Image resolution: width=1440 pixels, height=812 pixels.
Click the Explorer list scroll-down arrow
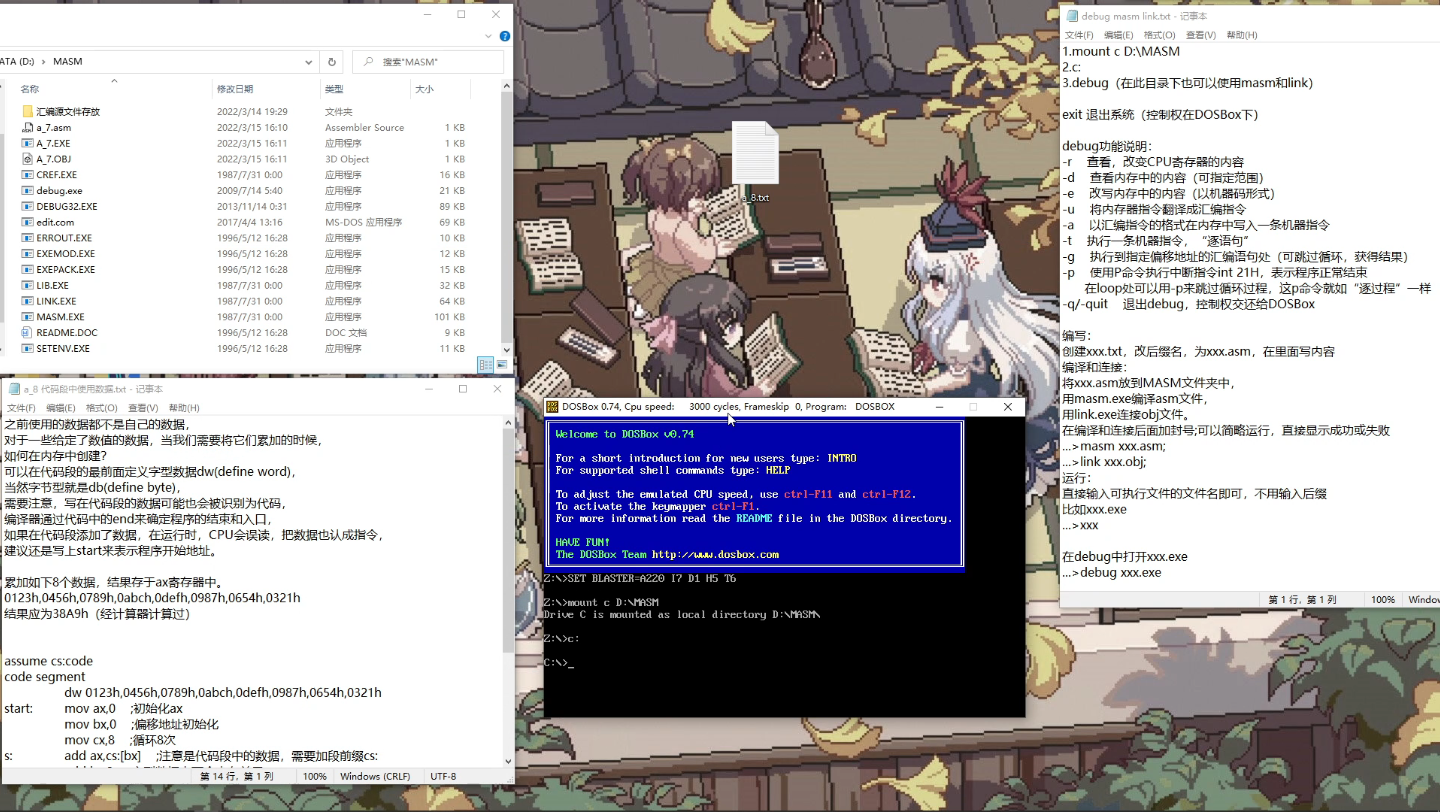(507, 351)
